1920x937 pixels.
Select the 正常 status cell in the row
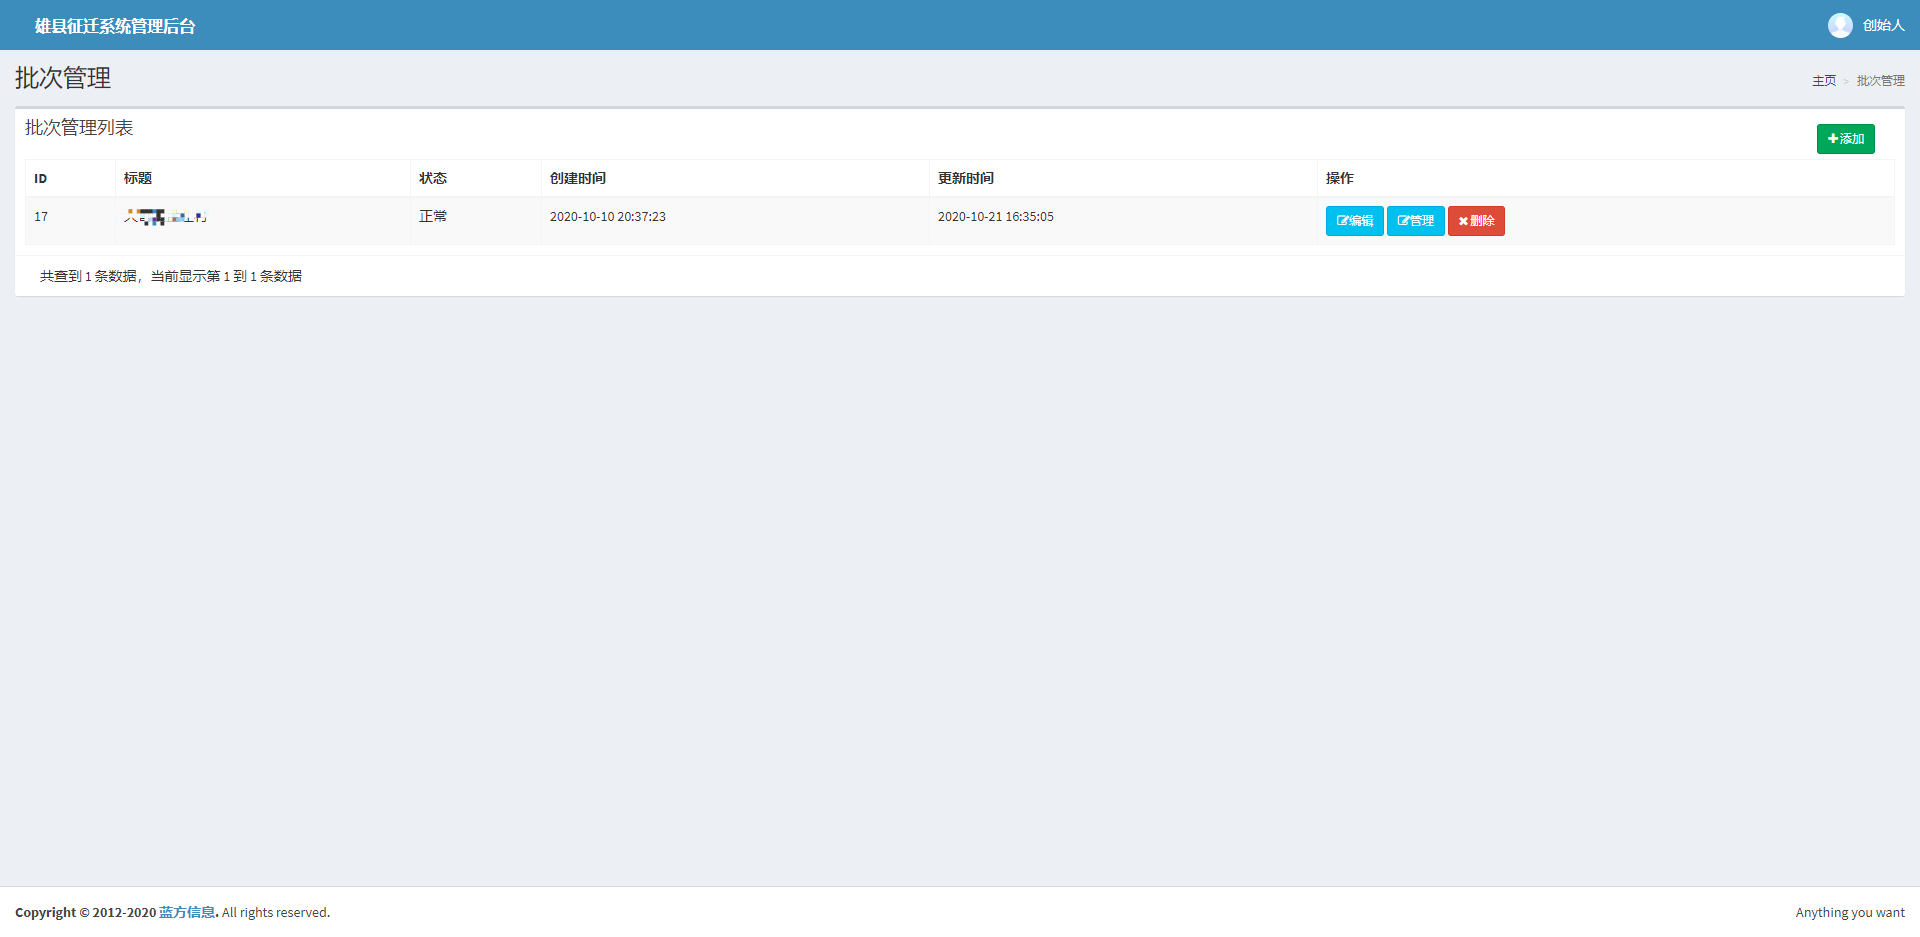[x=433, y=217]
